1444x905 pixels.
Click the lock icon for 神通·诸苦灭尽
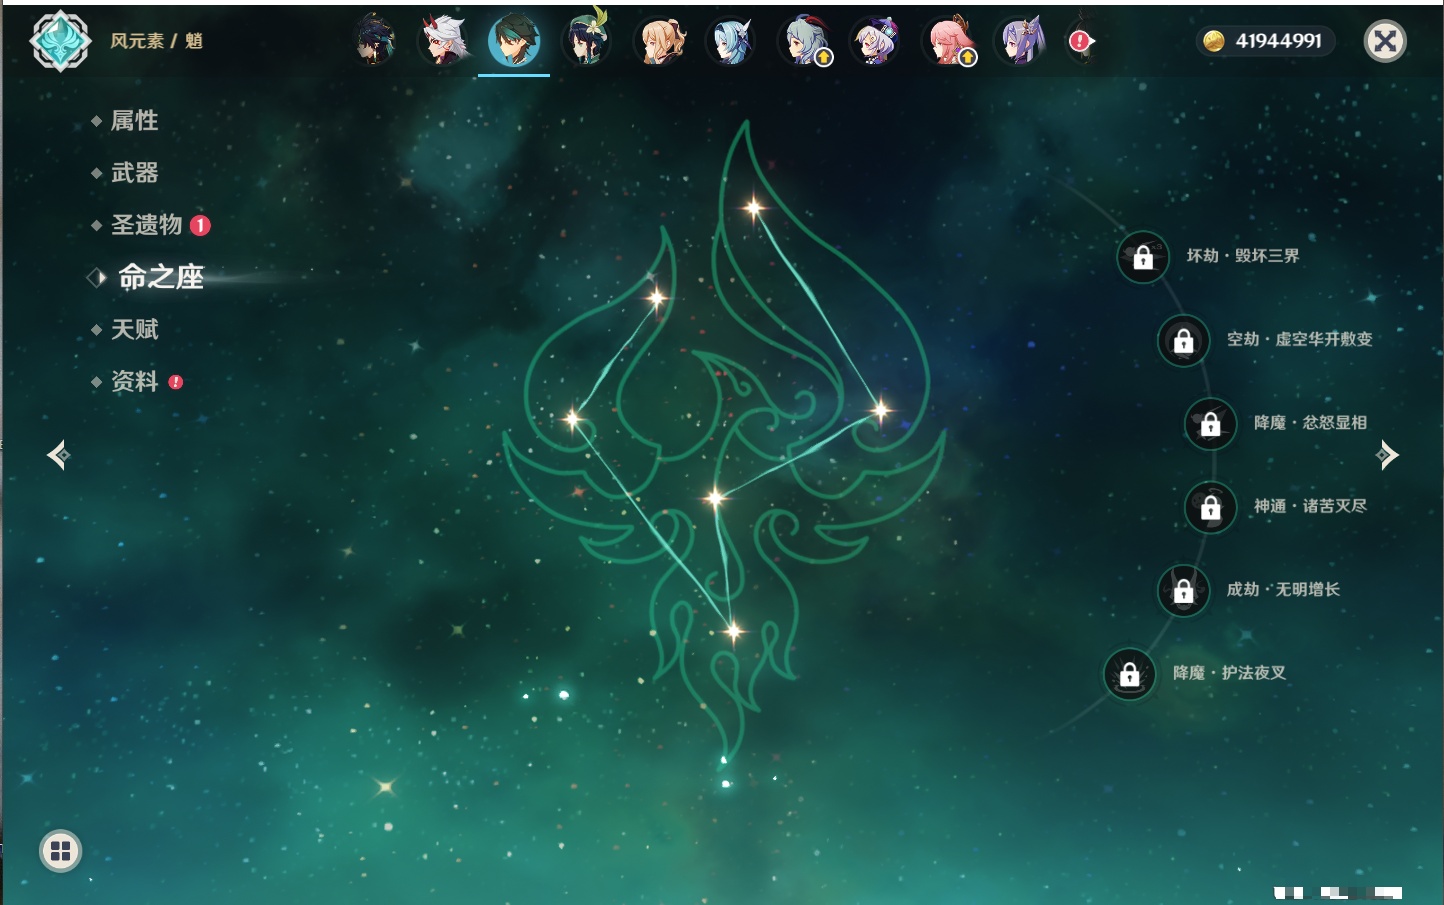(x=1210, y=507)
